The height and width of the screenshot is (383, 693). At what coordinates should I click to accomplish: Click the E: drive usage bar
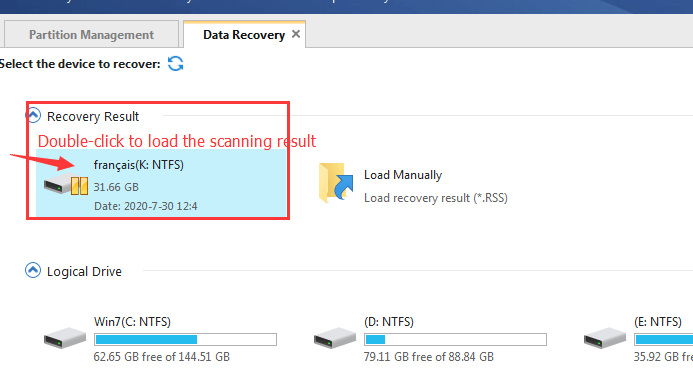pos(664,339)
